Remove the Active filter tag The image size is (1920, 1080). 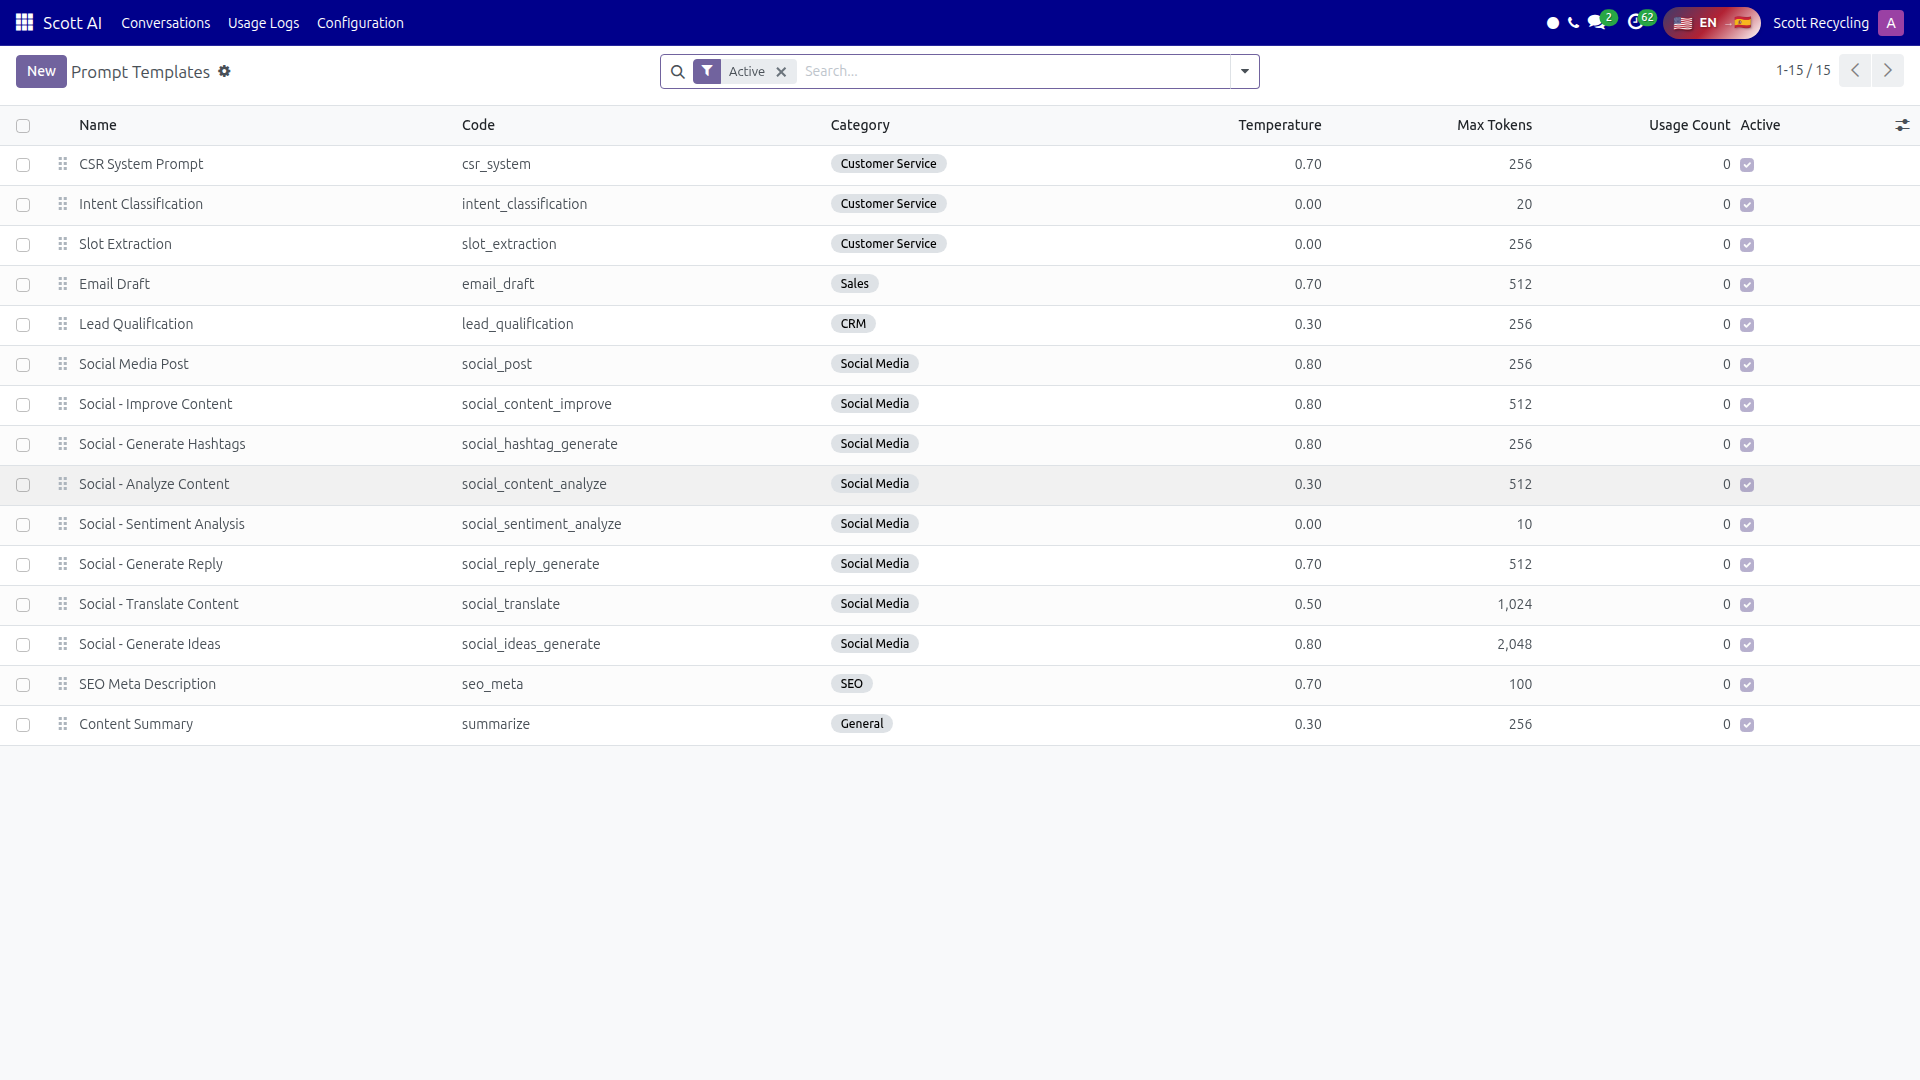(x=781, y=72)
